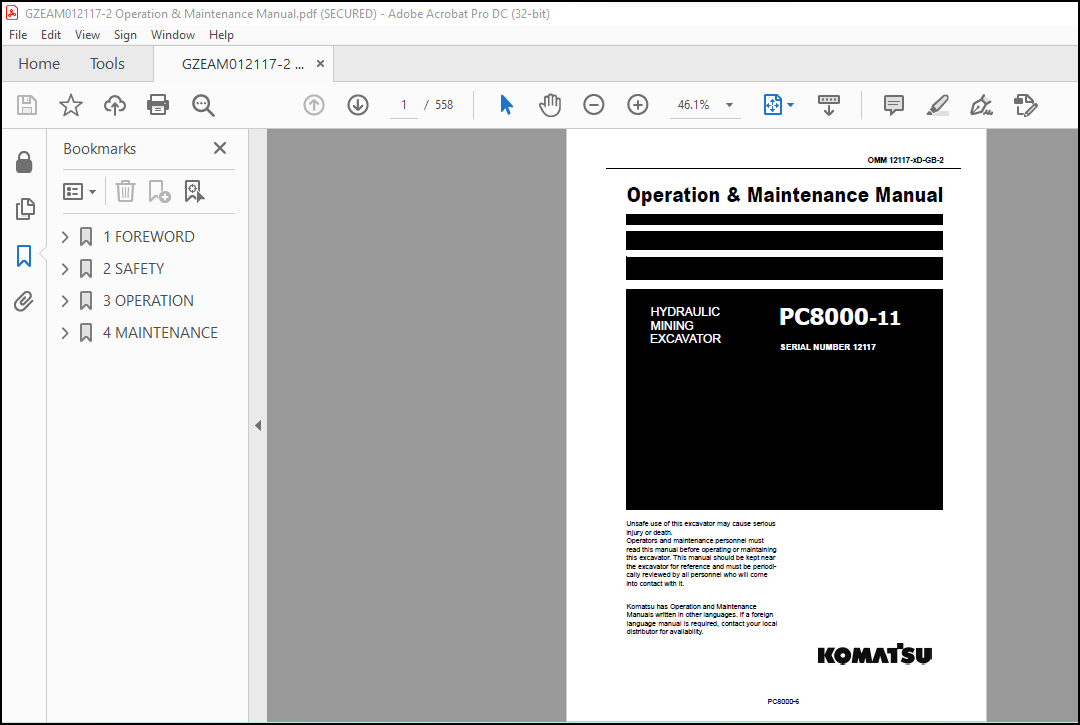The width and height of the screenshot is (1080, 725).
Task: Collapse the navigation pane arrow
Action: 258,425
